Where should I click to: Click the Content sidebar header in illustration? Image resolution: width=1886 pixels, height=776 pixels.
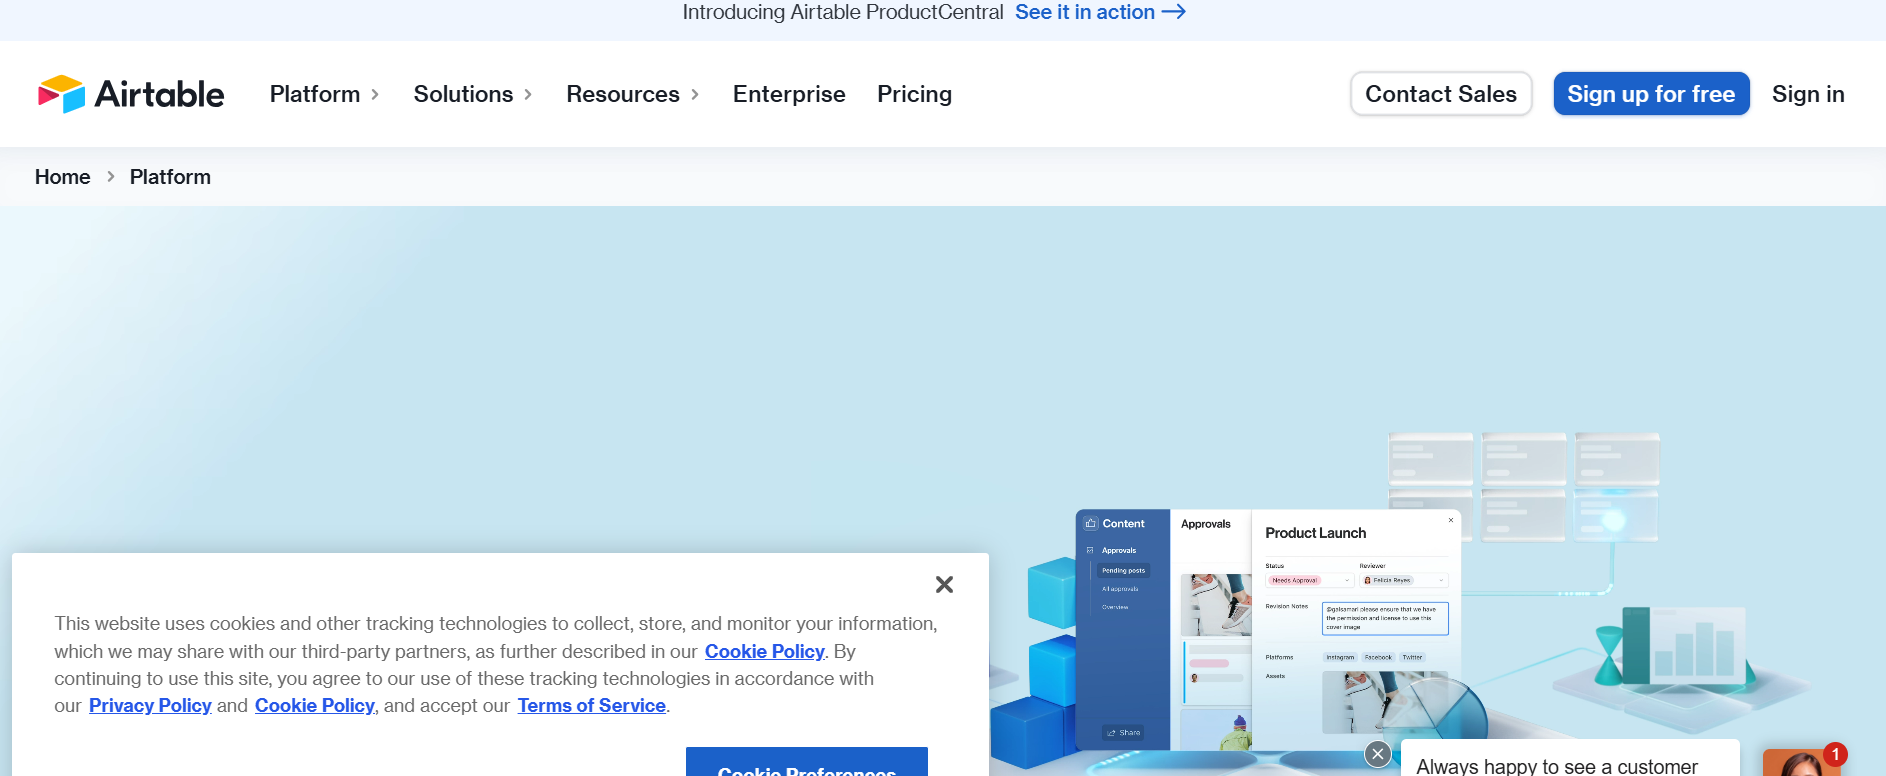pyautogui.click(x=1123, y=523)
